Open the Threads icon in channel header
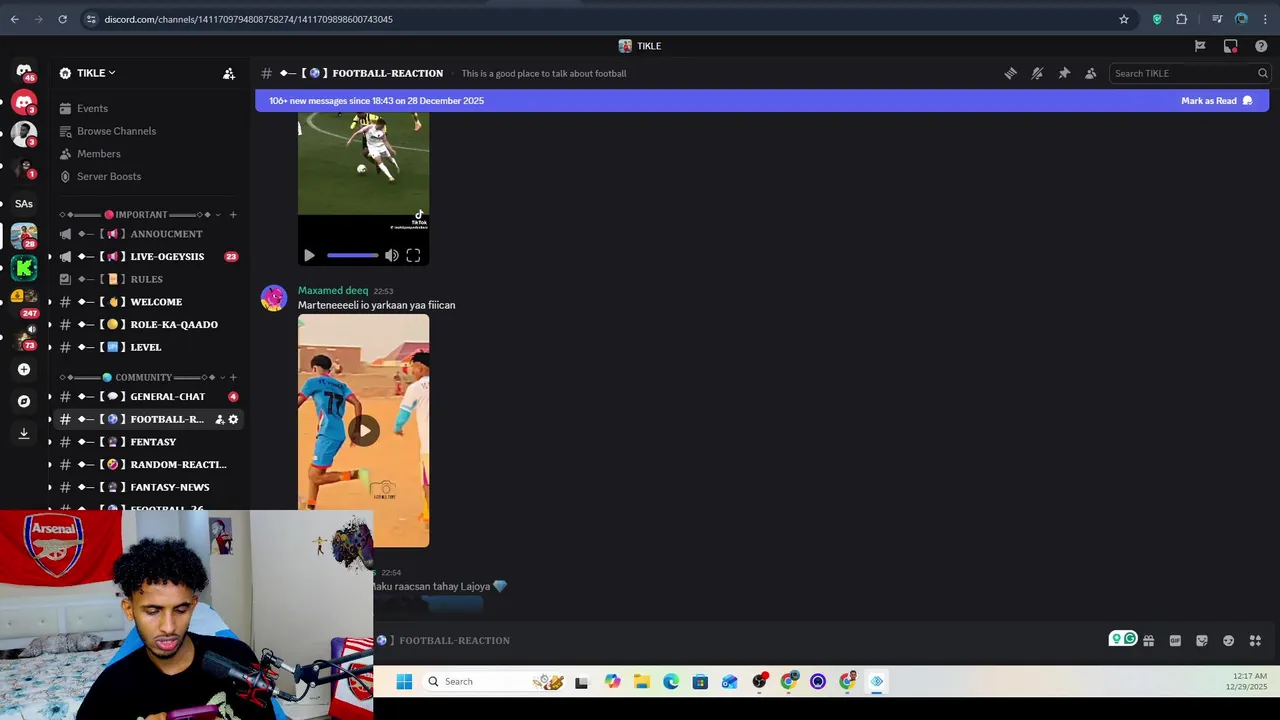 (1010, 73)
